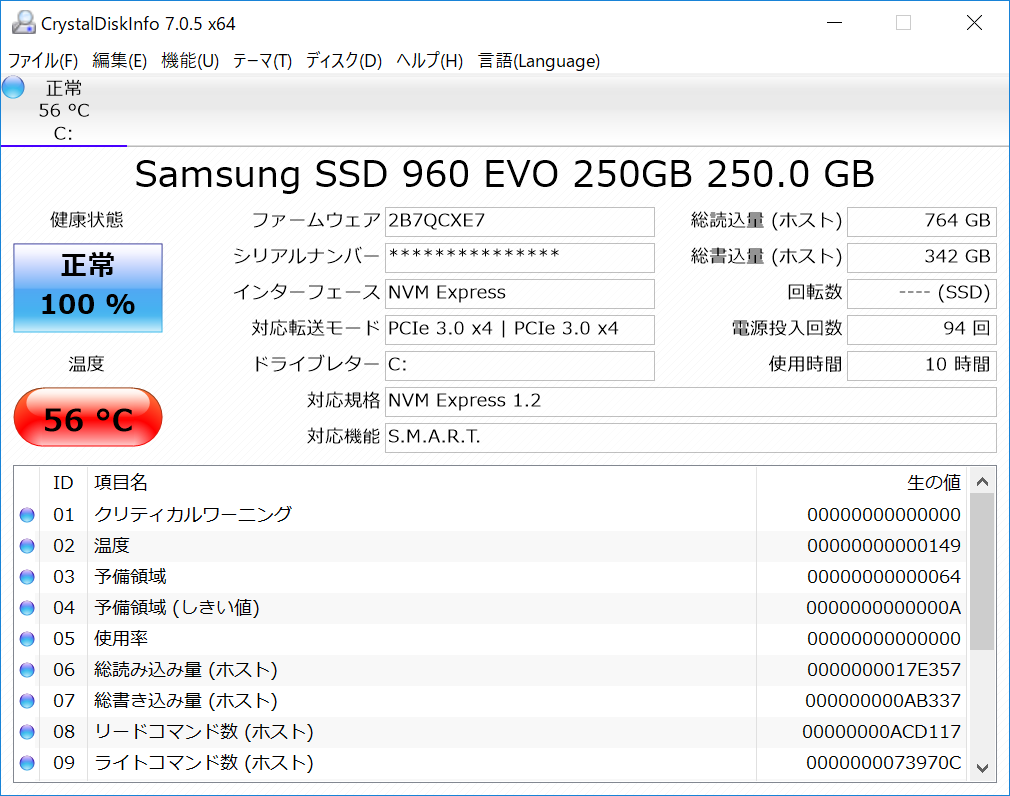Image resolution: width=1010 pixels, height=796 pixels.
Task: Click the ---- (SSD) rotation rate value
Action: (922, 294)
